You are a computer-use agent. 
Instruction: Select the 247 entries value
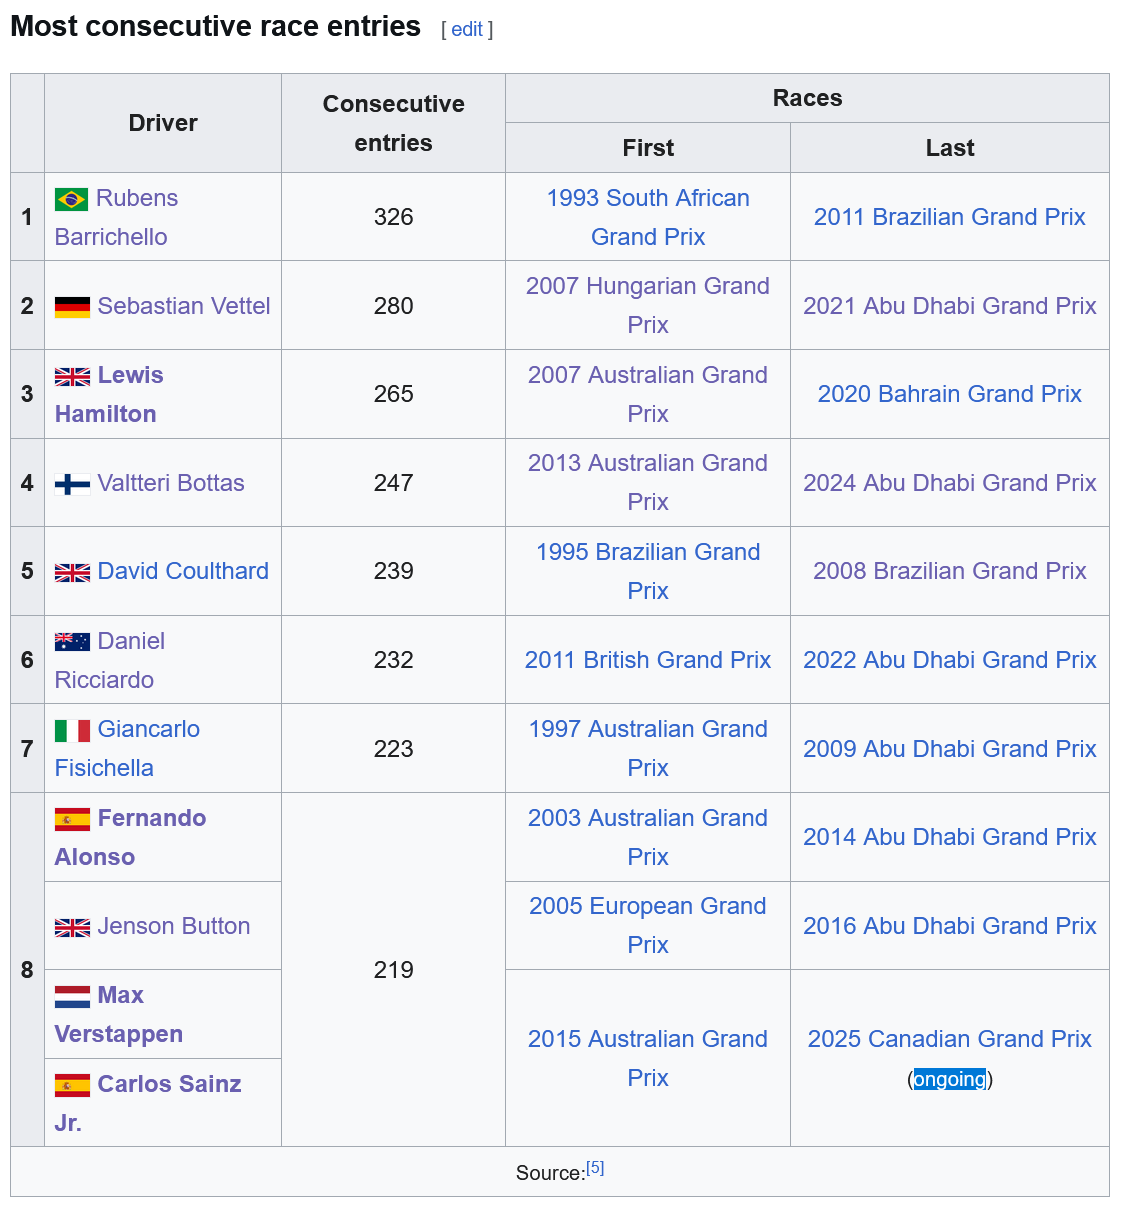click(x=394, y=483)
